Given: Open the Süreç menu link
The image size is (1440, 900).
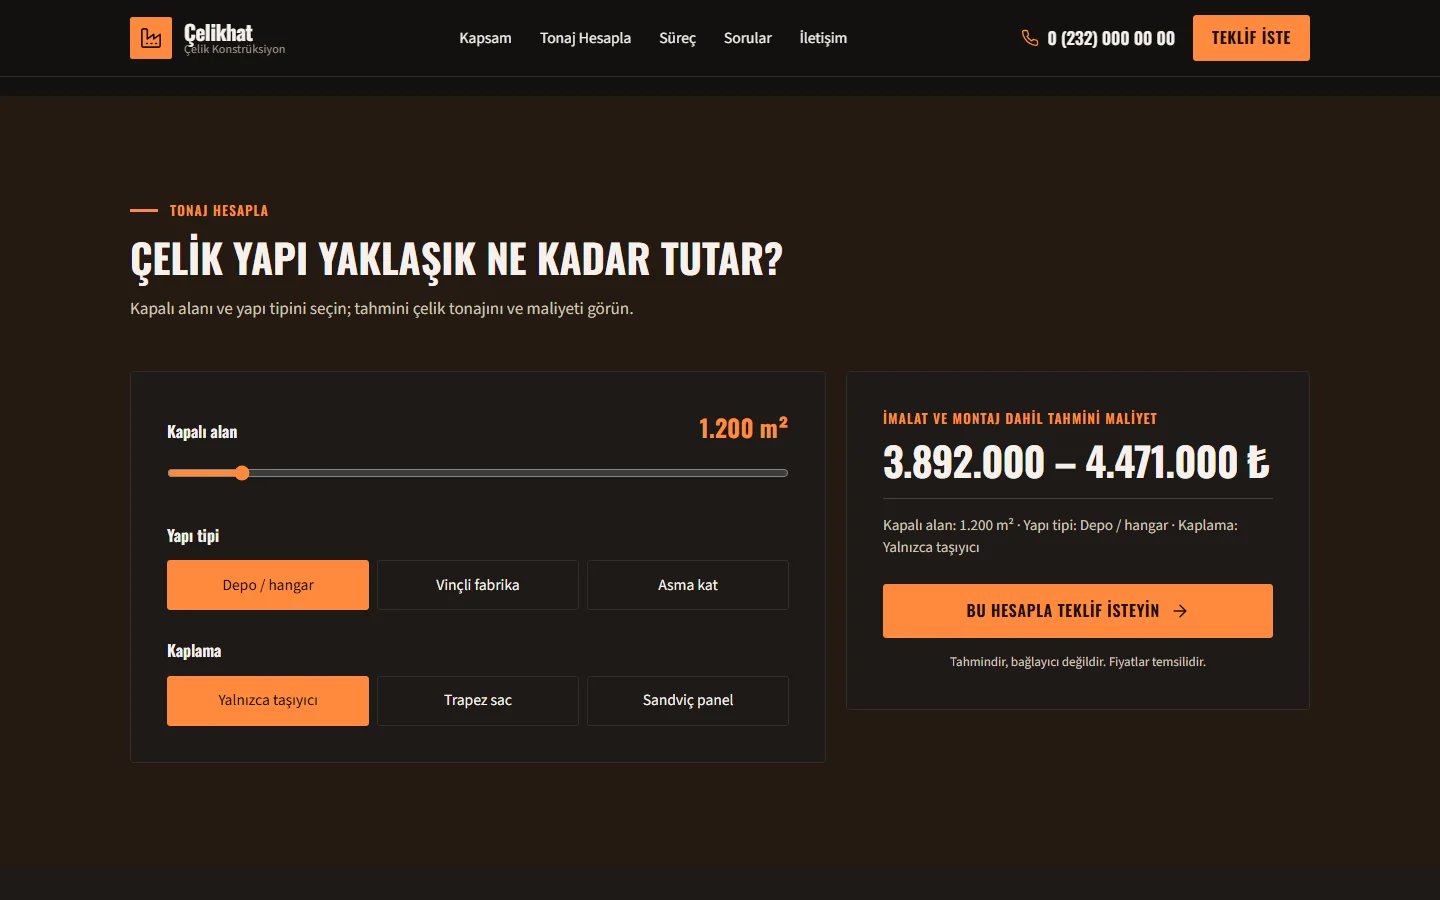Looking at the screenshot, I should (677, 38).
